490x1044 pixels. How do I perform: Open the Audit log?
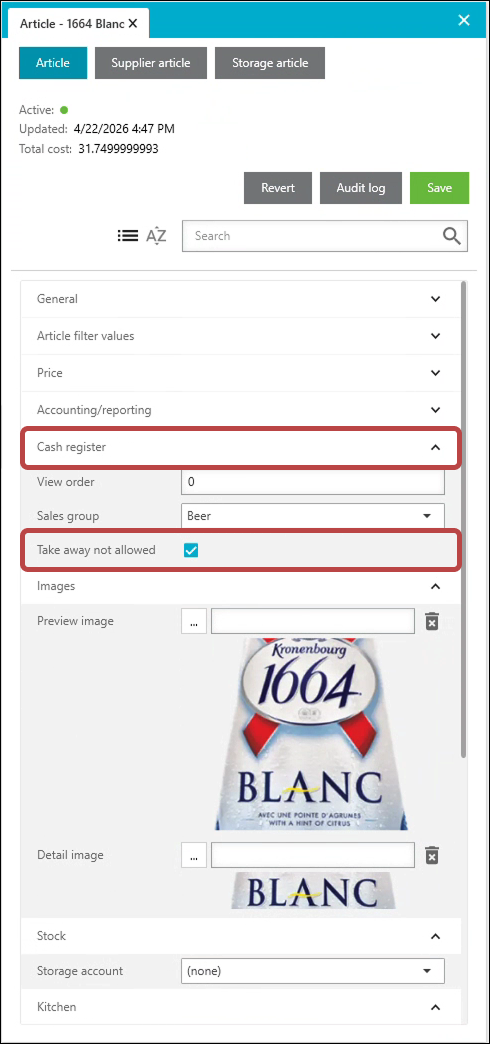361,188
